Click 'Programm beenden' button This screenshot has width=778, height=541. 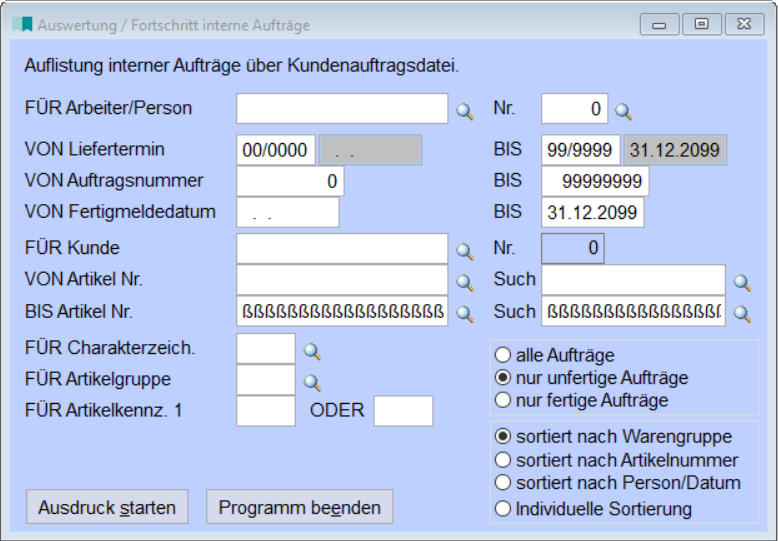pyautogui.click(x=300, y=507)
